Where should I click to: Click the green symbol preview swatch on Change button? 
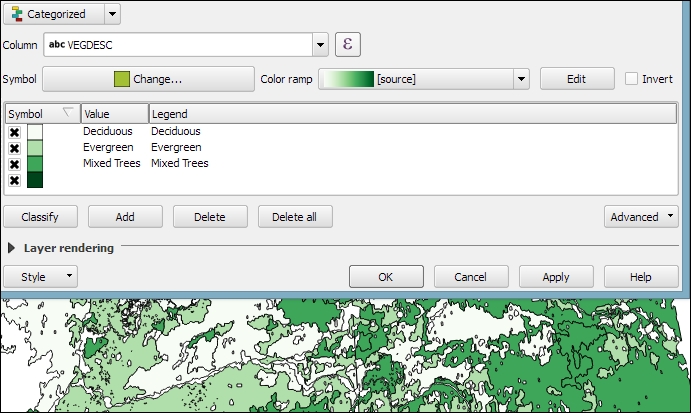(x=122, y=79)
